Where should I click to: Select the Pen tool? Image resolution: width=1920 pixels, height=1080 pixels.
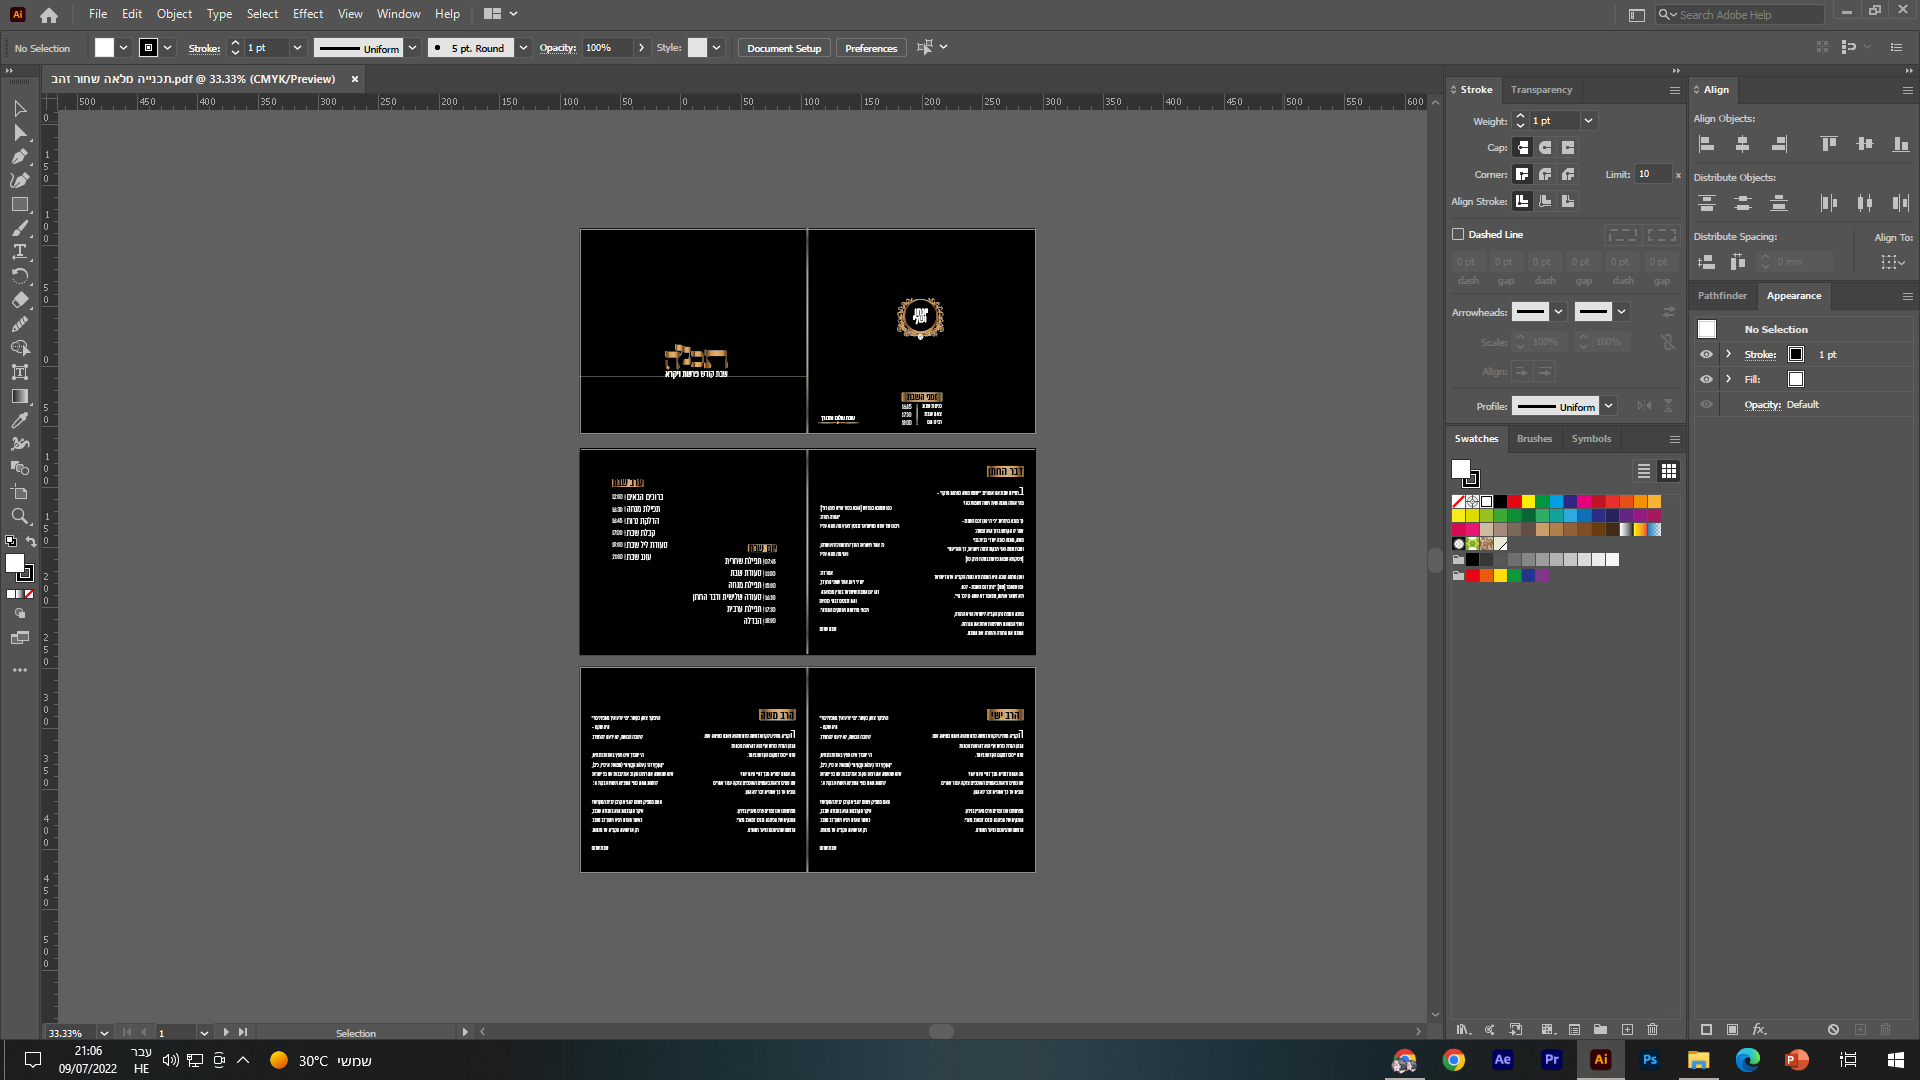19,156
